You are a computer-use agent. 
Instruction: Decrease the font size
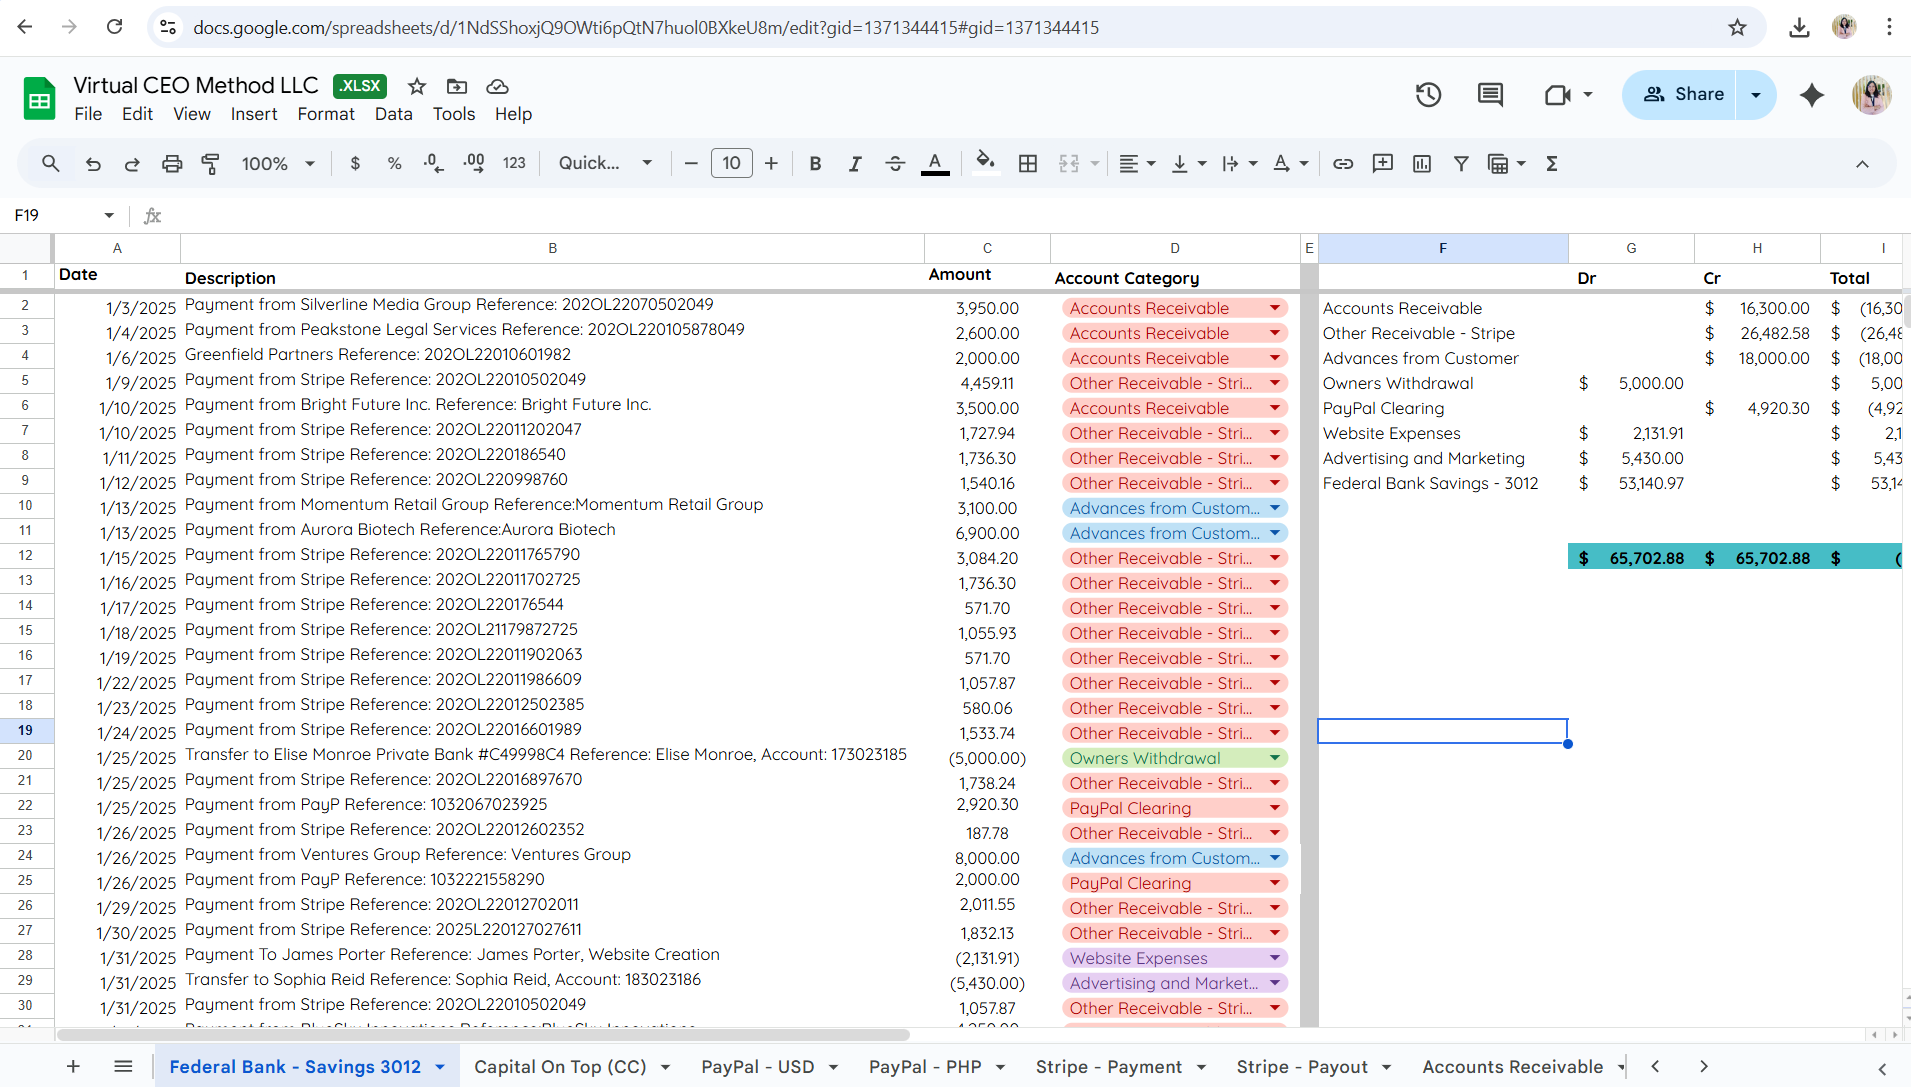point(691,163)
